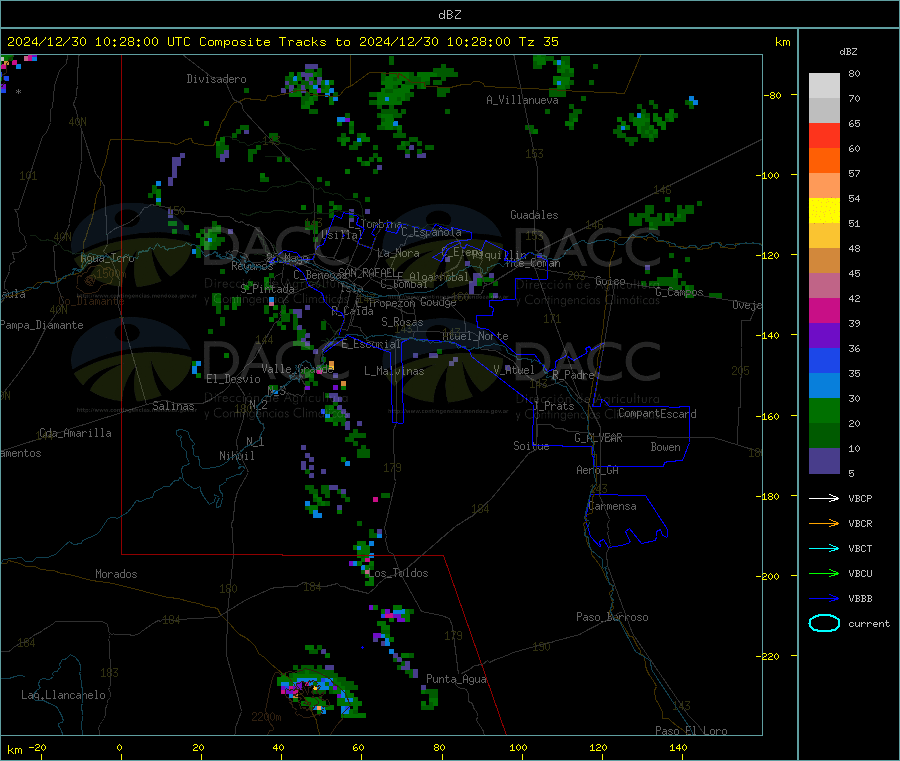Click the 'Lag.Llancanelo' map label
Image resolution: width=900 pixels, height=761 pixels.
click(x=64, y=695)
